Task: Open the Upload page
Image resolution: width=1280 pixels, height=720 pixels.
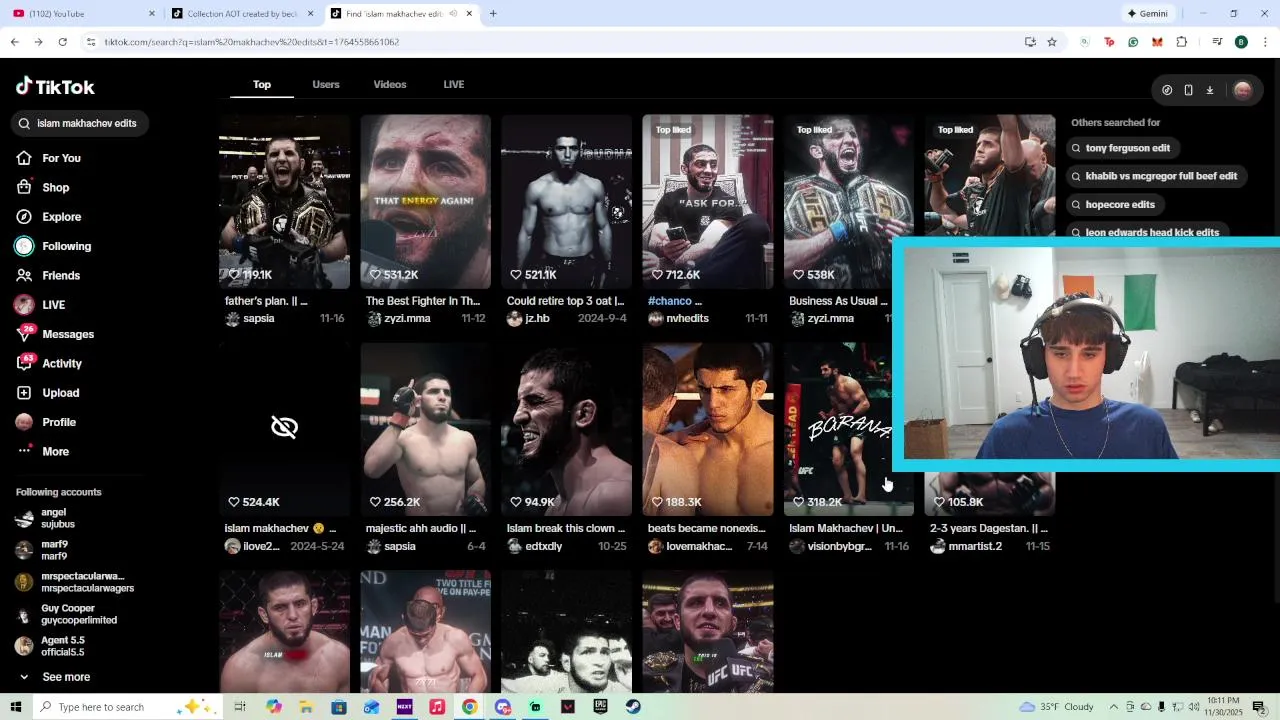Action: coord(61,393)
